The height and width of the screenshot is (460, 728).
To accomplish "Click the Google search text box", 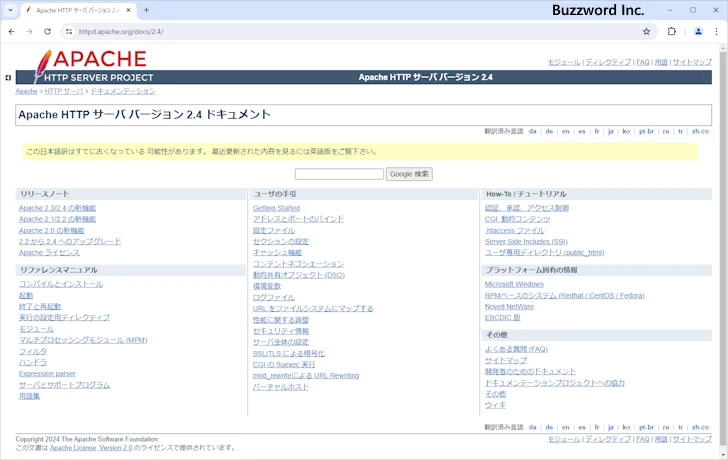I will click(x=339, y=174).
